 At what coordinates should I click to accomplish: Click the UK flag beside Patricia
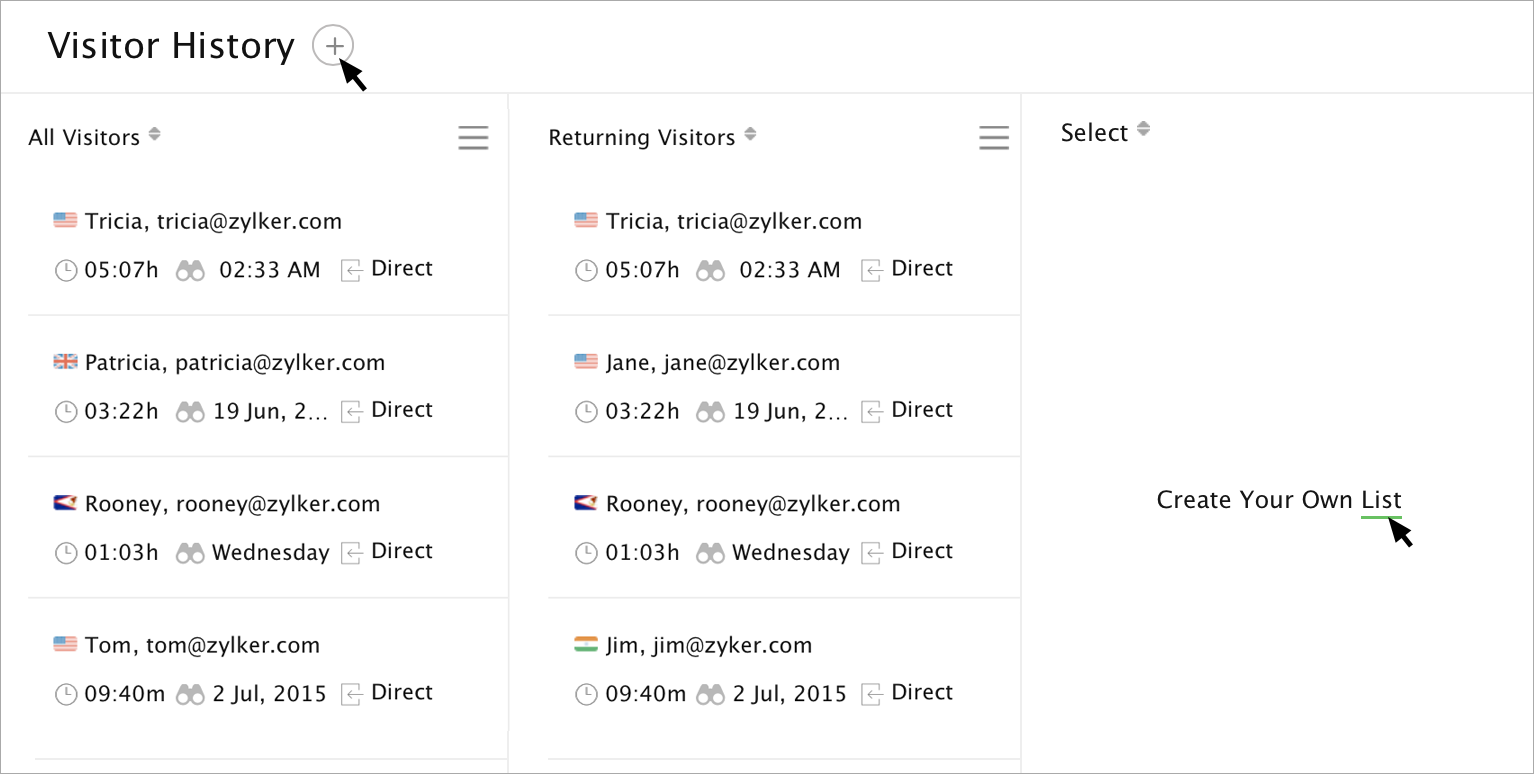(65, 362)
